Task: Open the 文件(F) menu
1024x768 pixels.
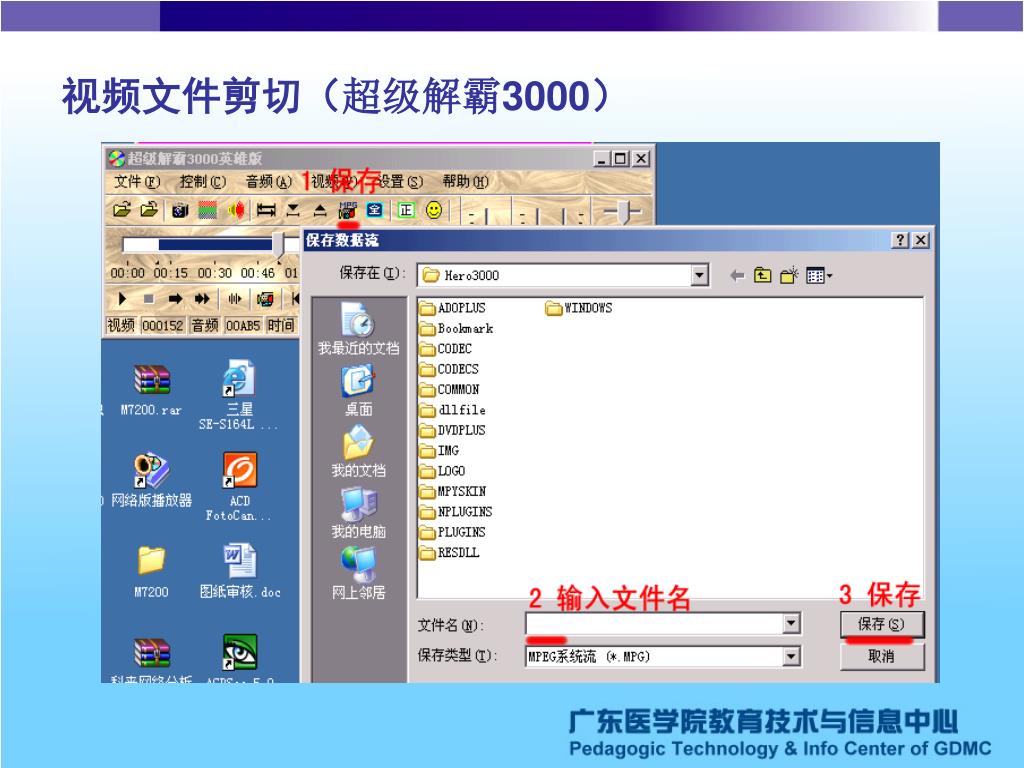Action: [137, 182]
